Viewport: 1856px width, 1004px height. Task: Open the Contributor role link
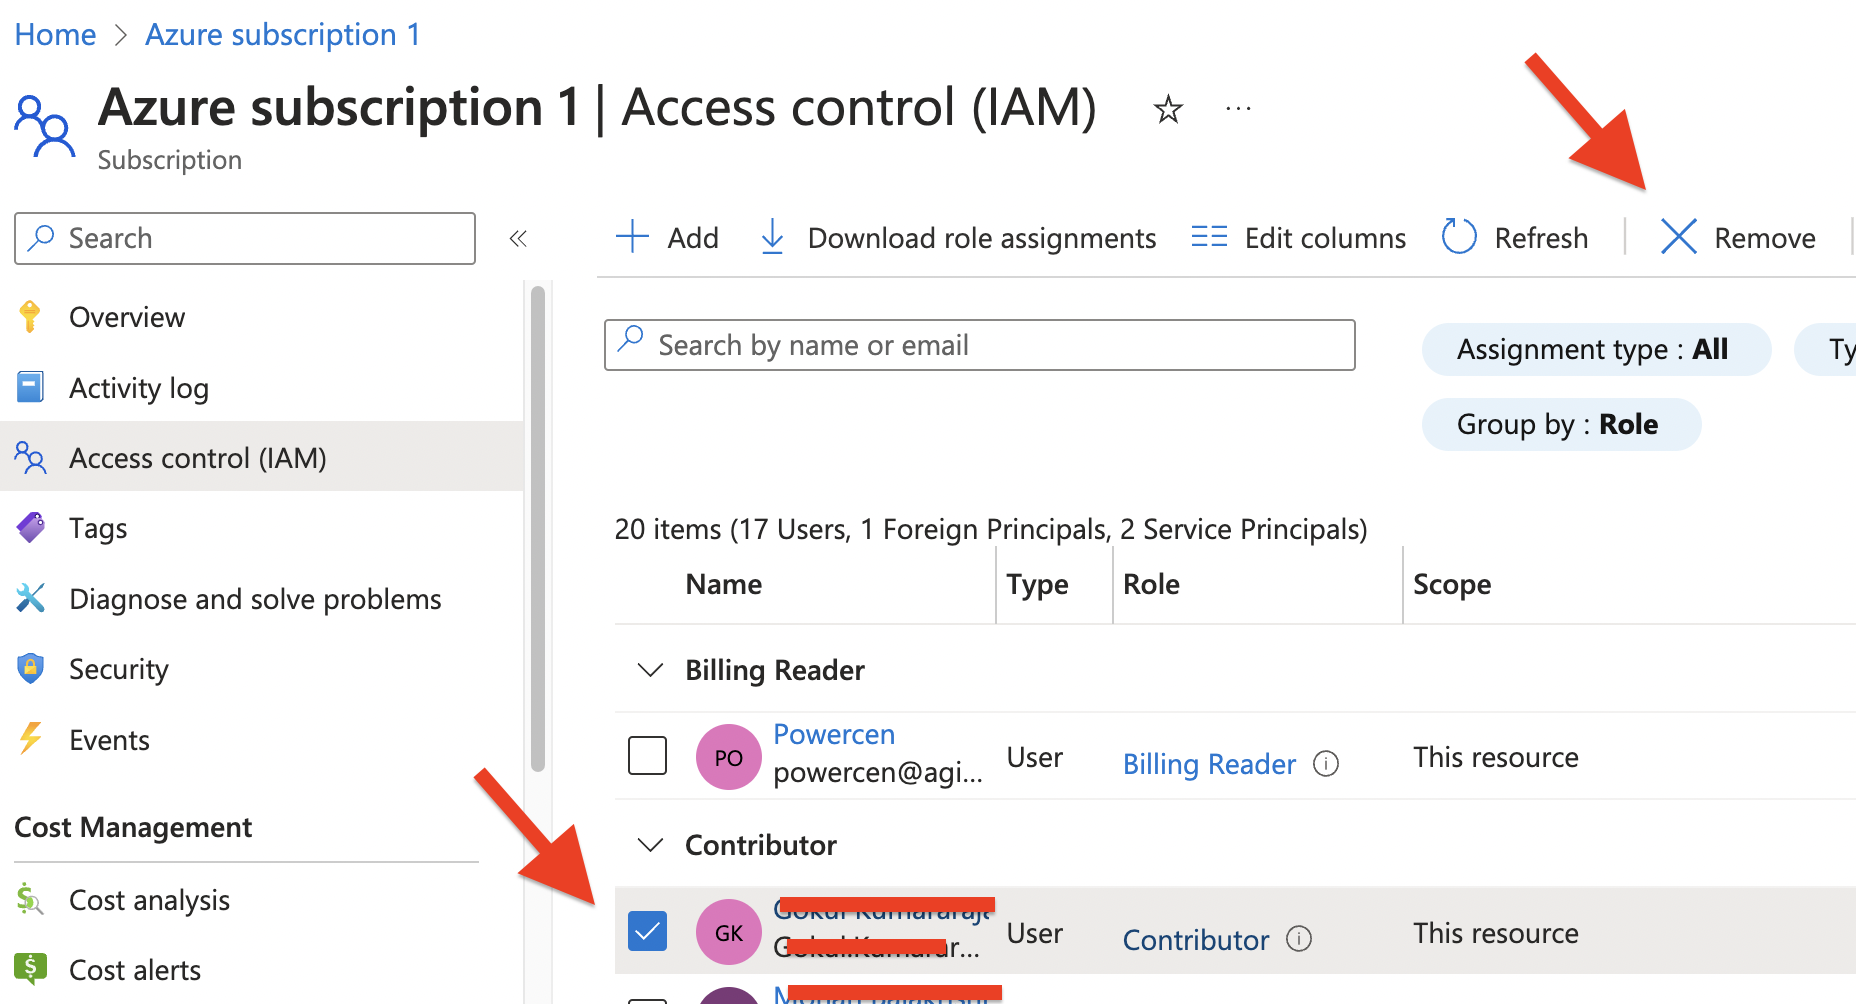[1196, 940]
